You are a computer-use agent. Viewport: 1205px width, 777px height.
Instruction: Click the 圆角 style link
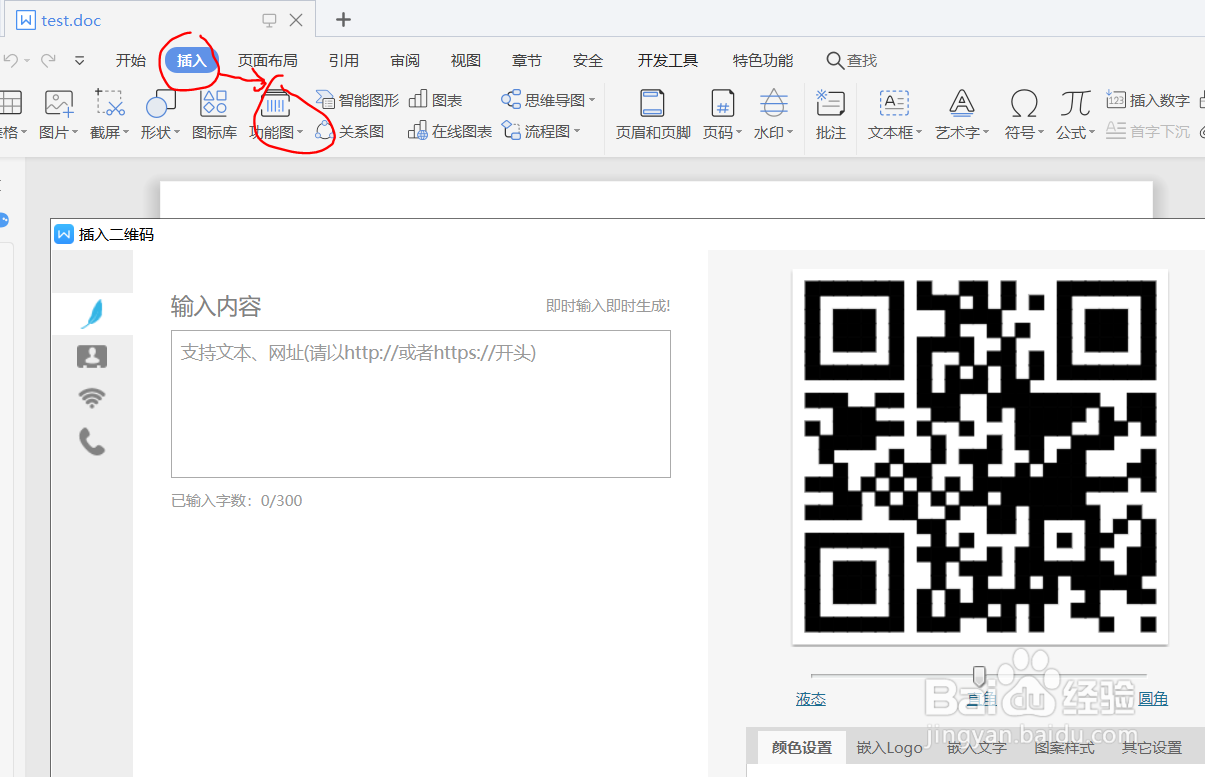click(1153, 699)
